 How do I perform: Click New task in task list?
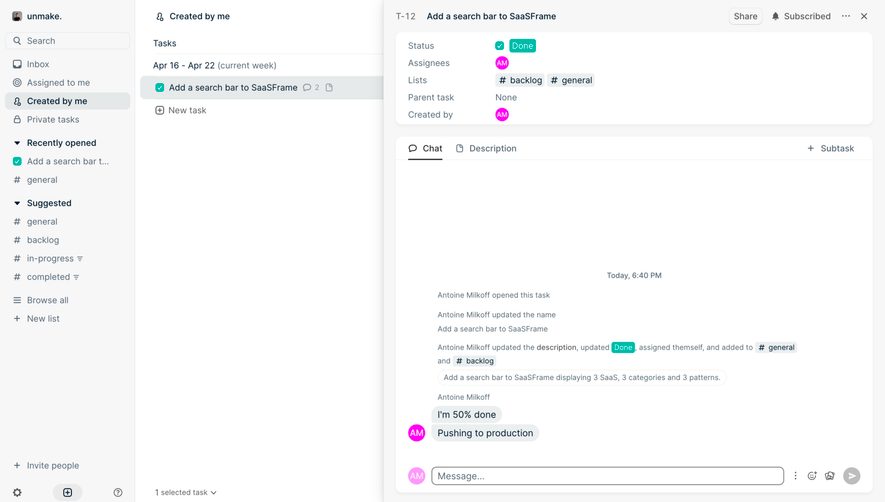coord(181,110)
